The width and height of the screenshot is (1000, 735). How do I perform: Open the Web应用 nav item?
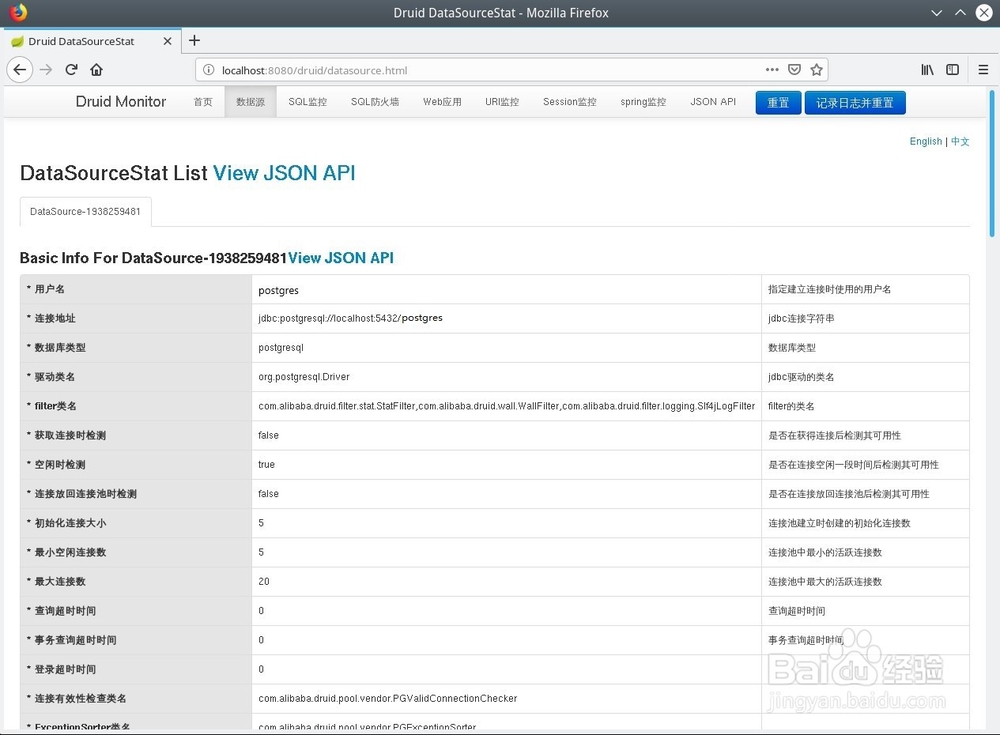(442, 102)
